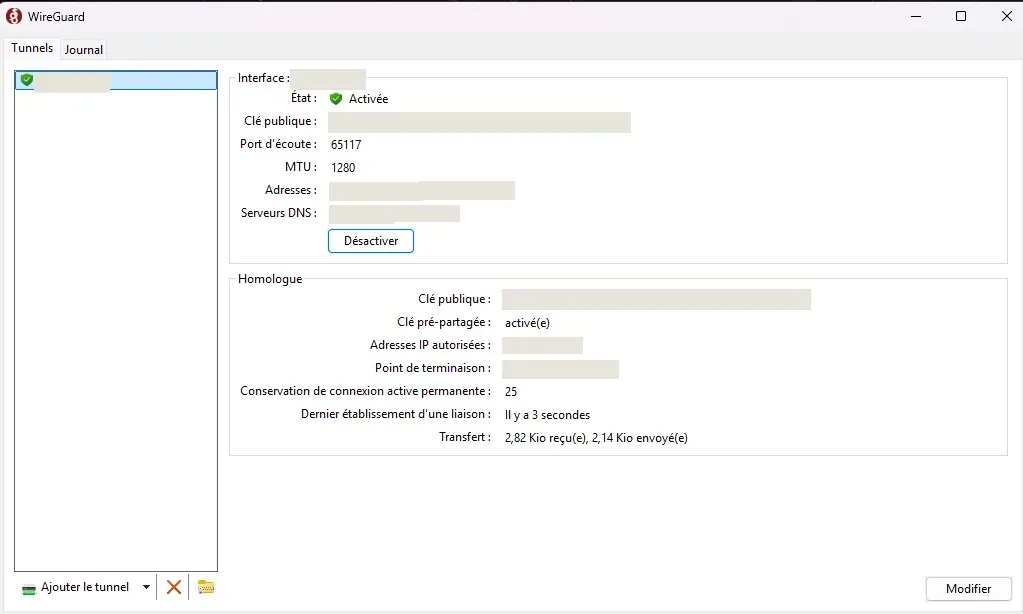The width and height of the screenshot is (1023, 614).
Task: Click the Activée status text
Action: [x=368, y=99]
